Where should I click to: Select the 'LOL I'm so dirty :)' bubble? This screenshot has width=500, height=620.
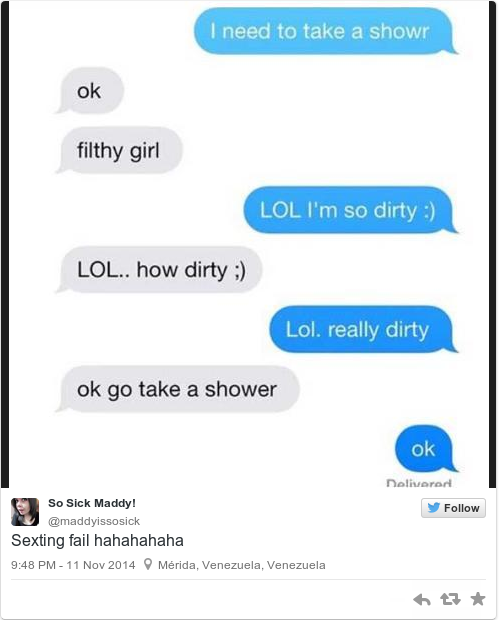point(348,210)
